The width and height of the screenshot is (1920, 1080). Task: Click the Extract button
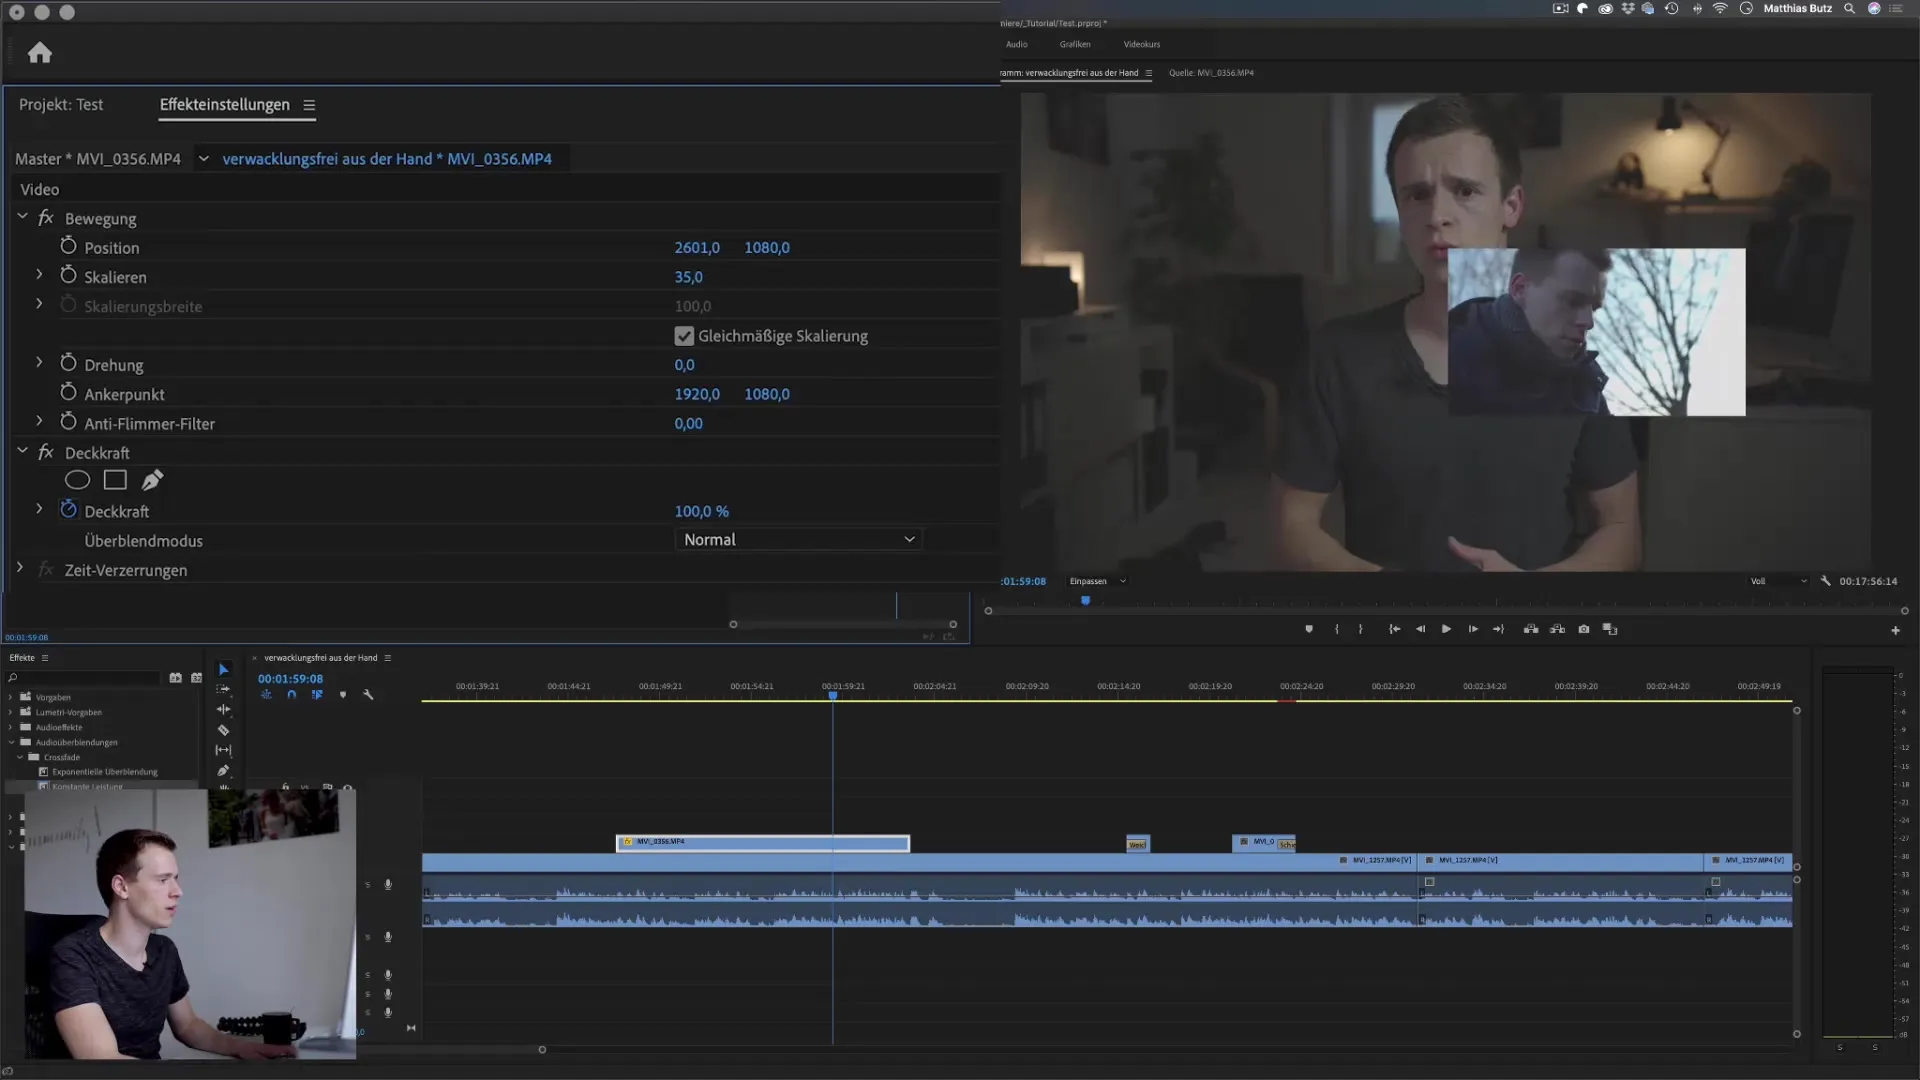[x=1557, y=629]
